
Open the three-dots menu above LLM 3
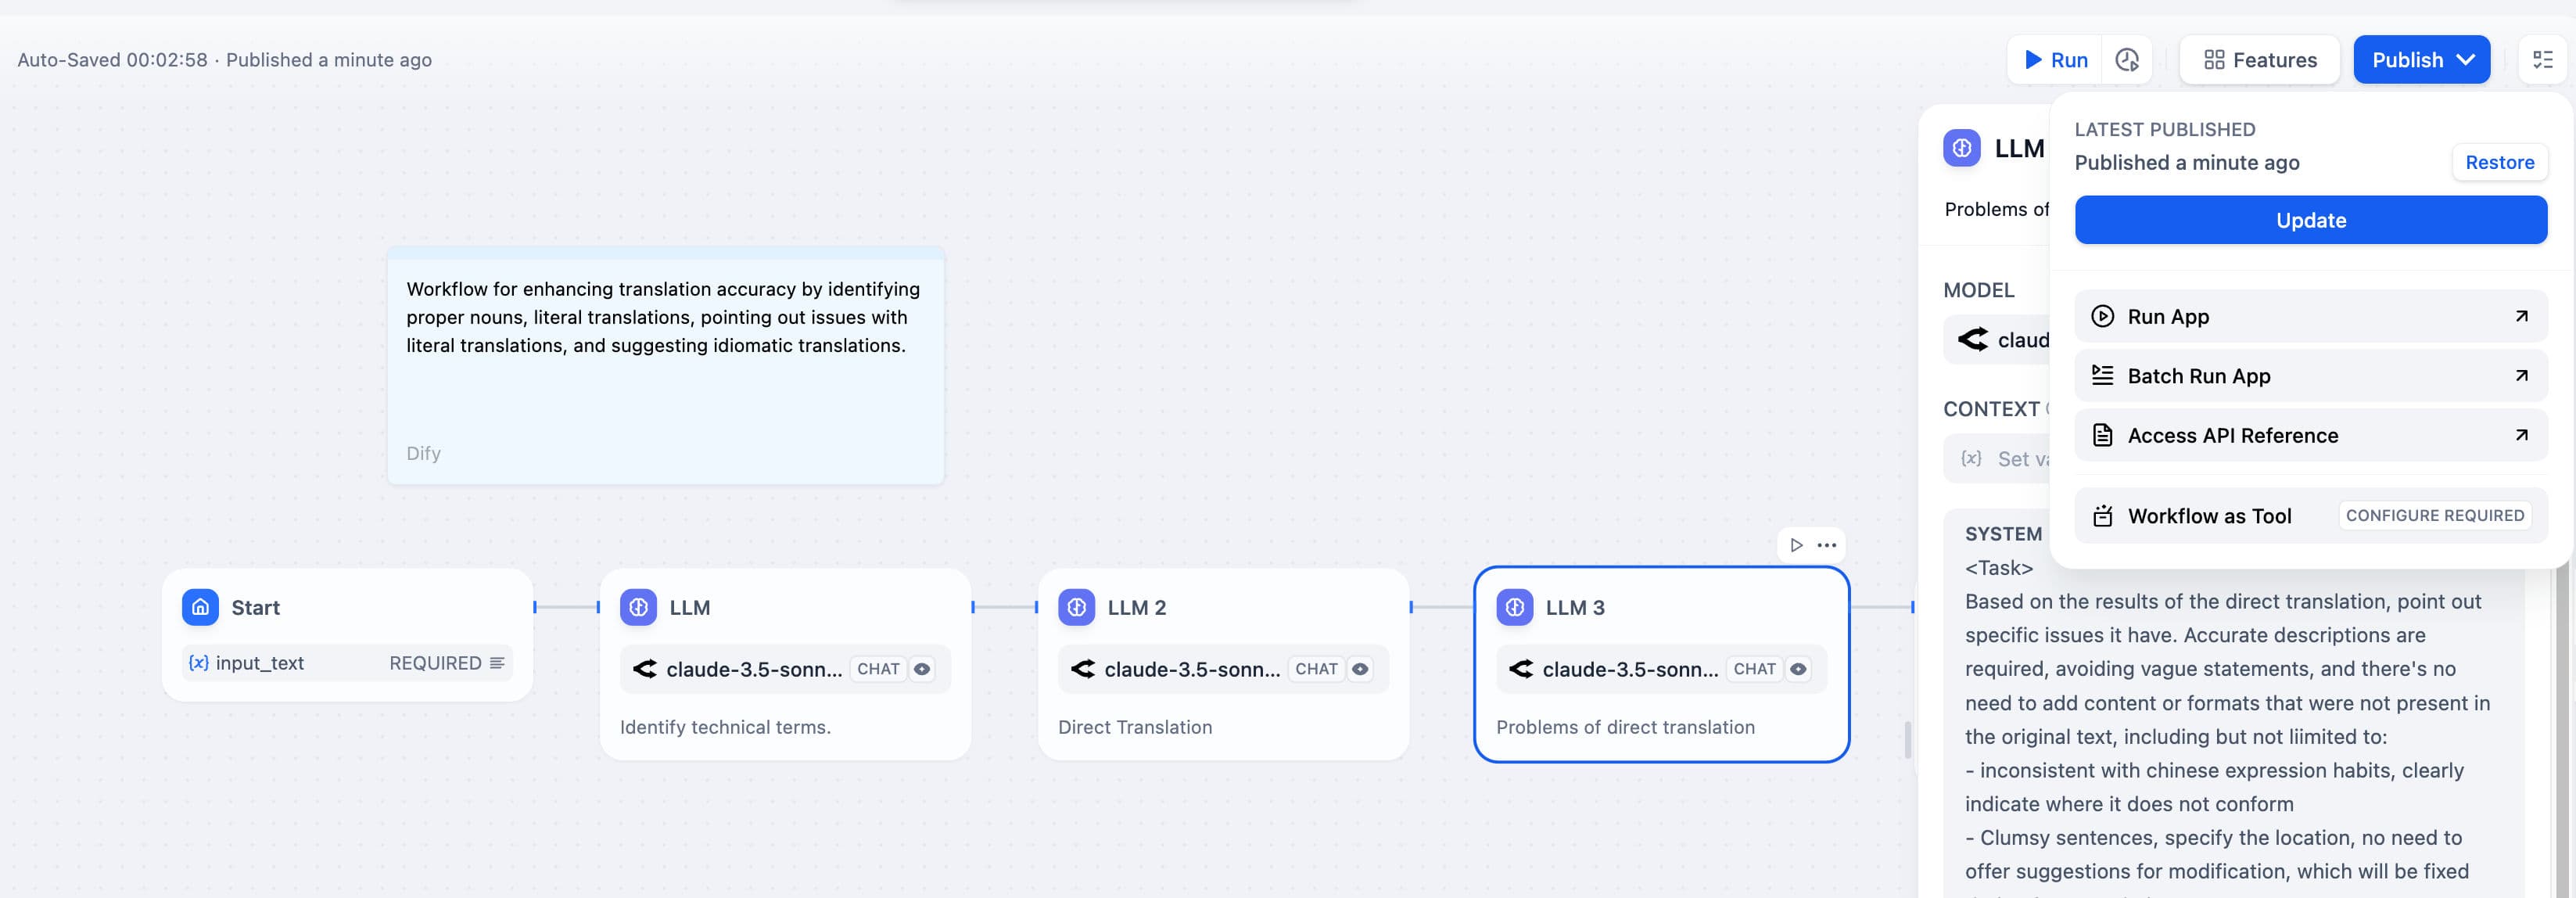[1827, 545]
